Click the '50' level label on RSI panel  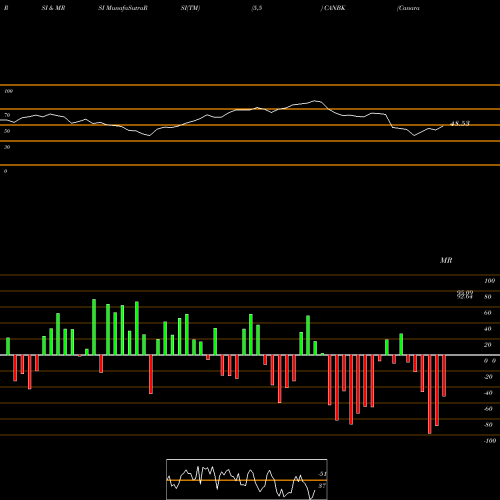point(7,131)
